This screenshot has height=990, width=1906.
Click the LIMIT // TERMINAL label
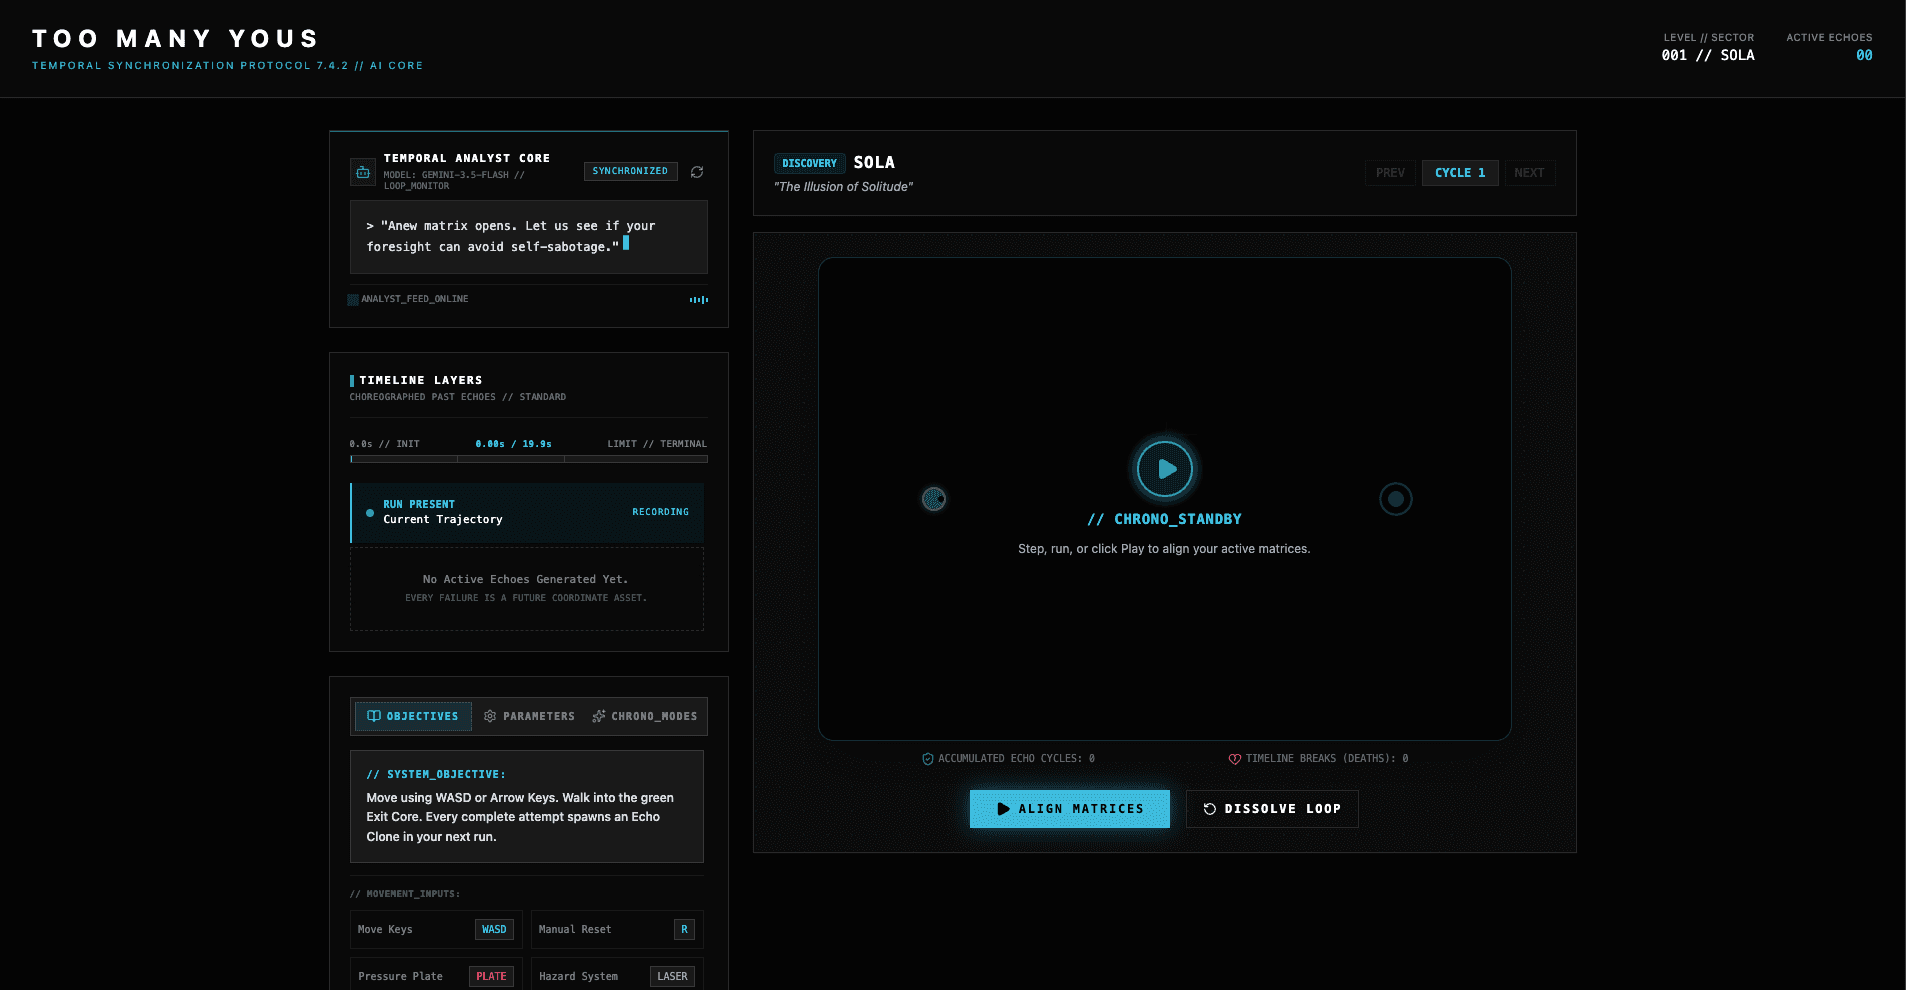[x=657, y=444]
